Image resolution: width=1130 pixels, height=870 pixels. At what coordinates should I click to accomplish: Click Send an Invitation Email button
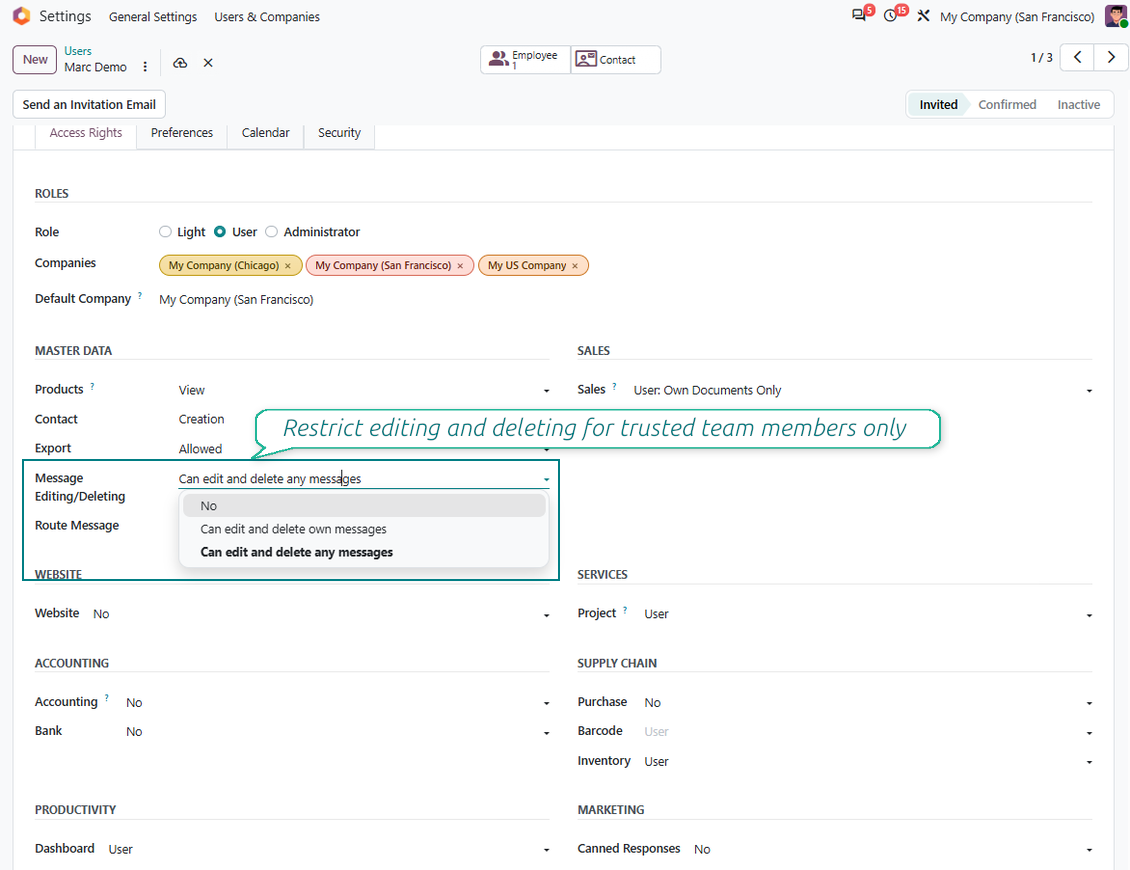(89, 105)
